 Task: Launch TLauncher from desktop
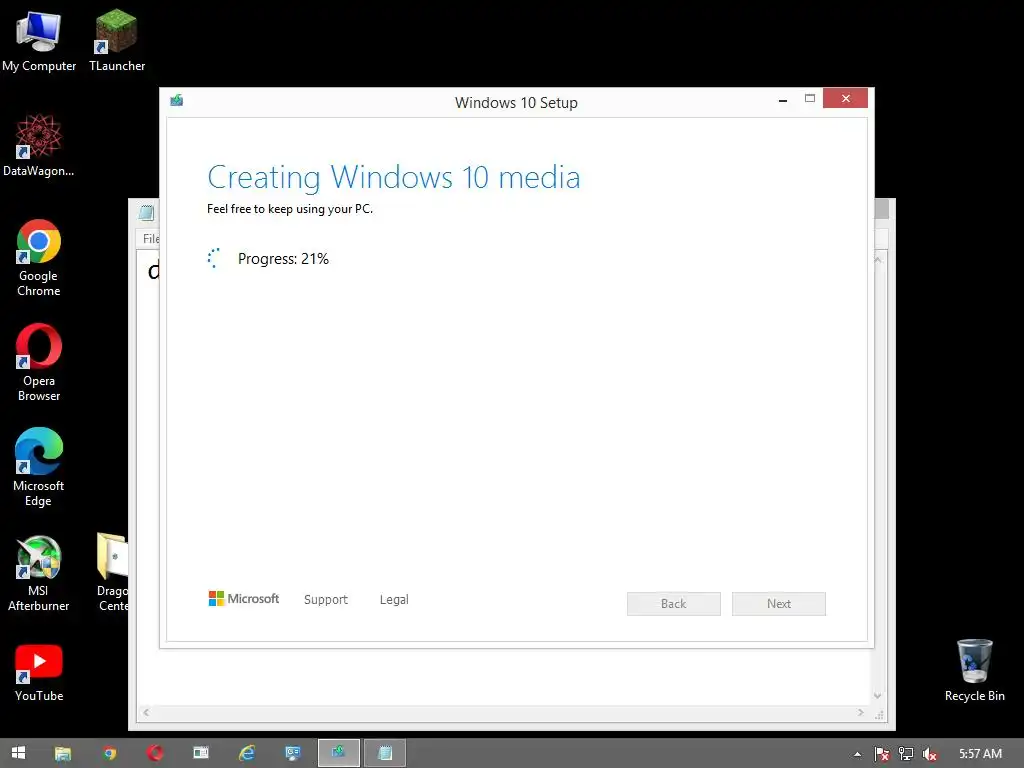[x=117, y=40]
